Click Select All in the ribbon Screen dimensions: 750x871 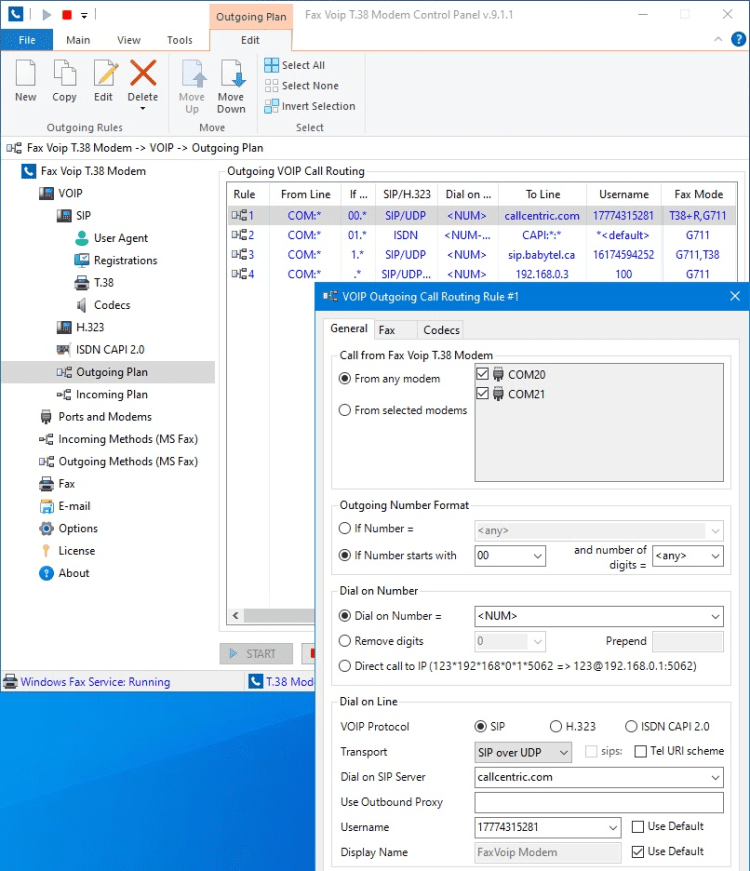click(295, 65)
